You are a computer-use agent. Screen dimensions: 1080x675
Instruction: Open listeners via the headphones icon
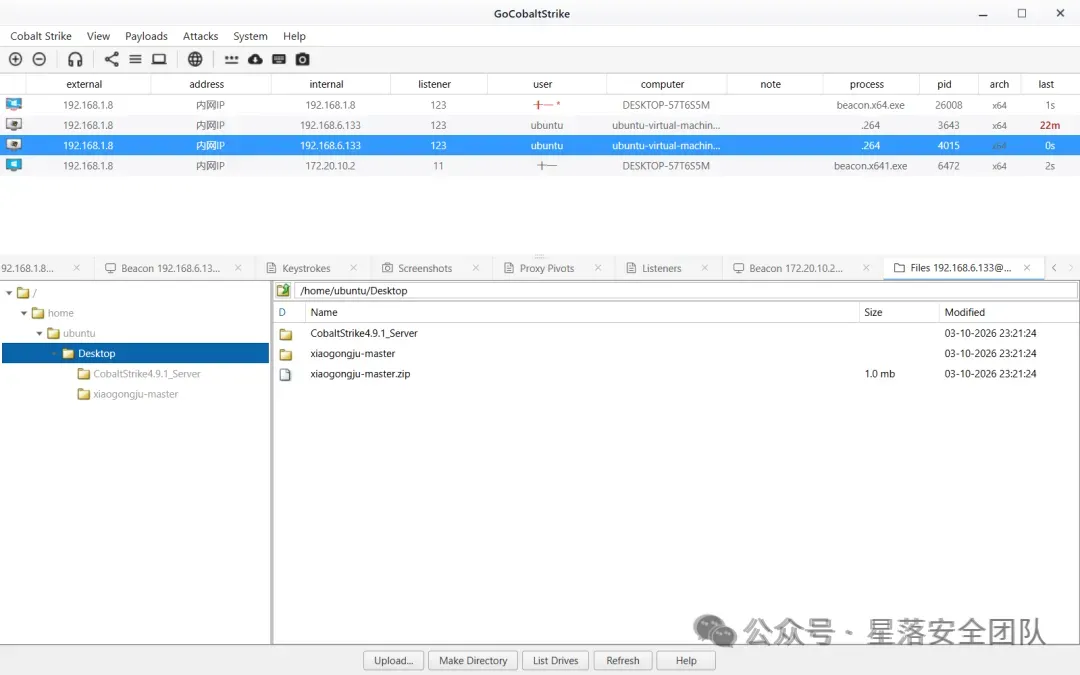click(75, 59)
